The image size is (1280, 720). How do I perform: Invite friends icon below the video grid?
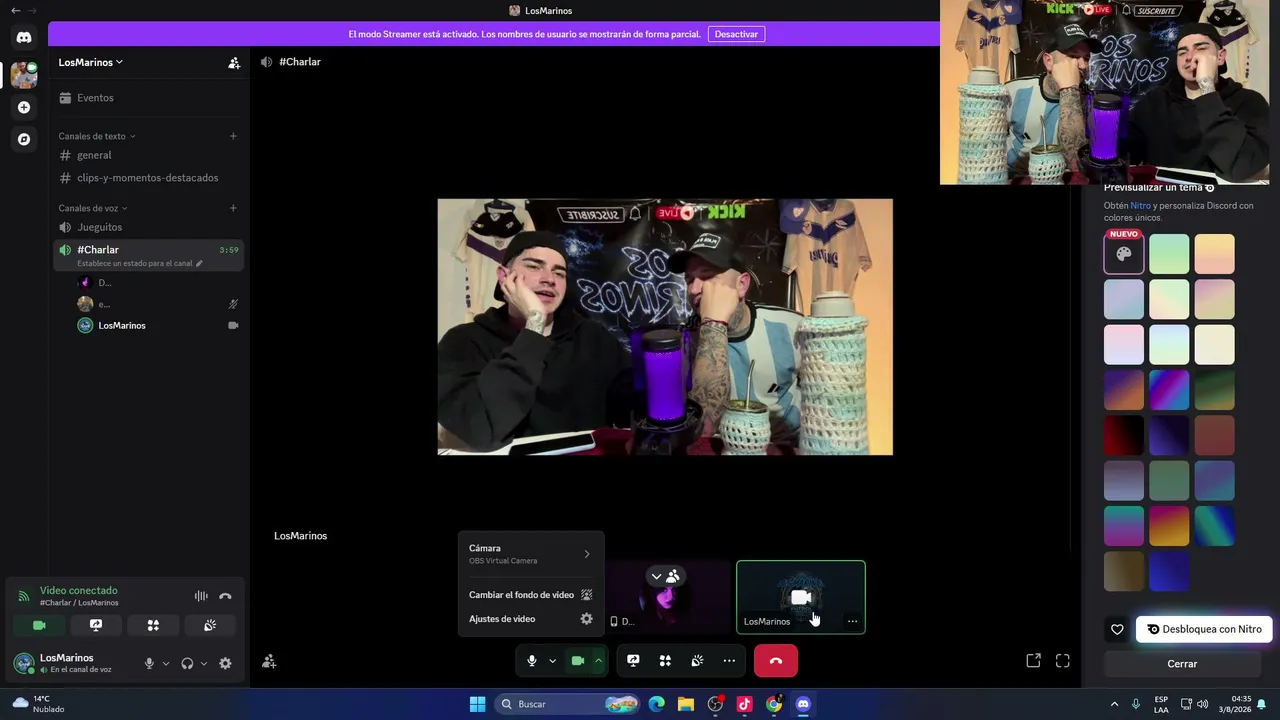pos(269,661)
